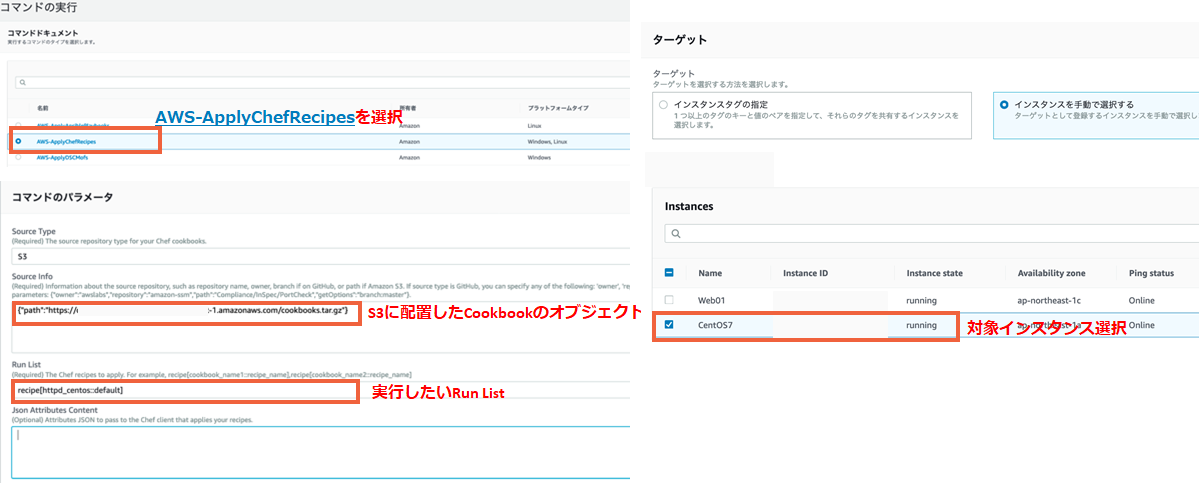Click the Web01 instance name cell
The image size is (1199, 483).
point(710,300)
